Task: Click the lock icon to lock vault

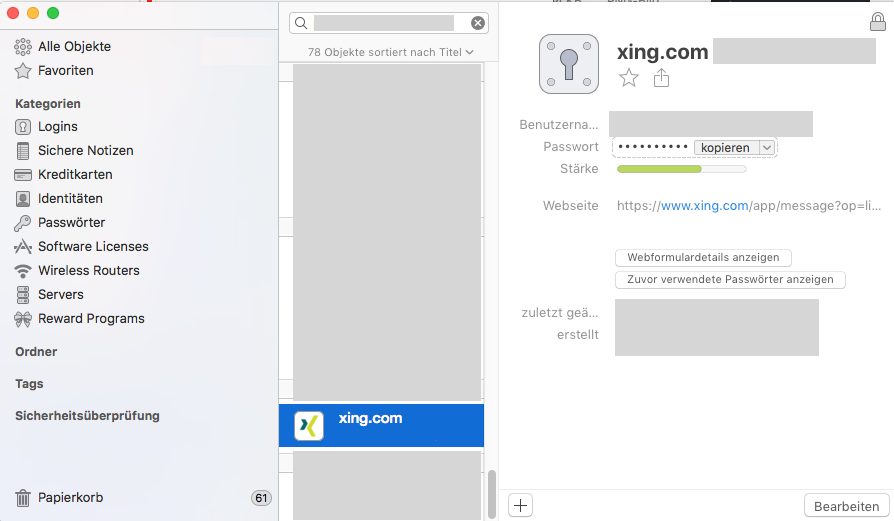Action: 878,22
